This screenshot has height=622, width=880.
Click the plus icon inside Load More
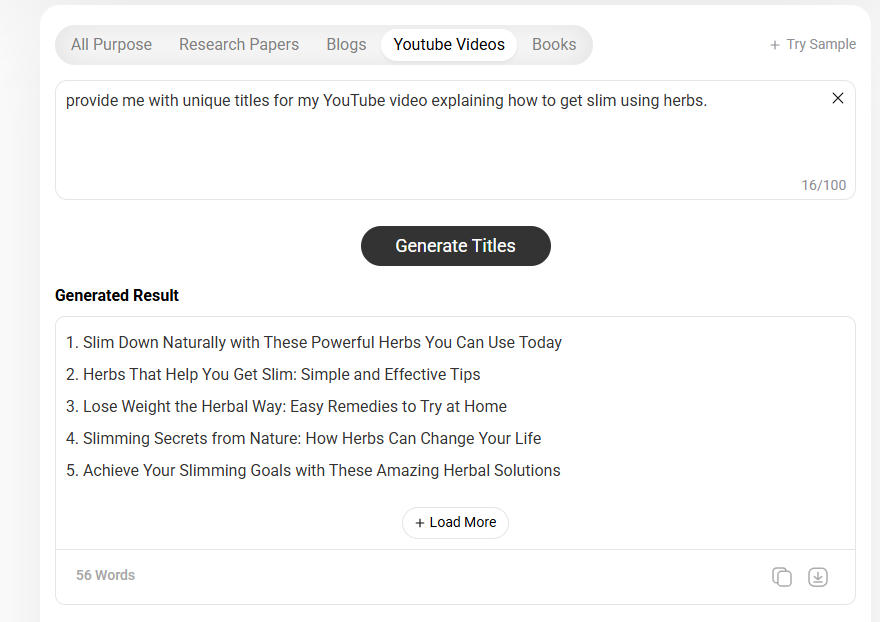pos(420,522)
